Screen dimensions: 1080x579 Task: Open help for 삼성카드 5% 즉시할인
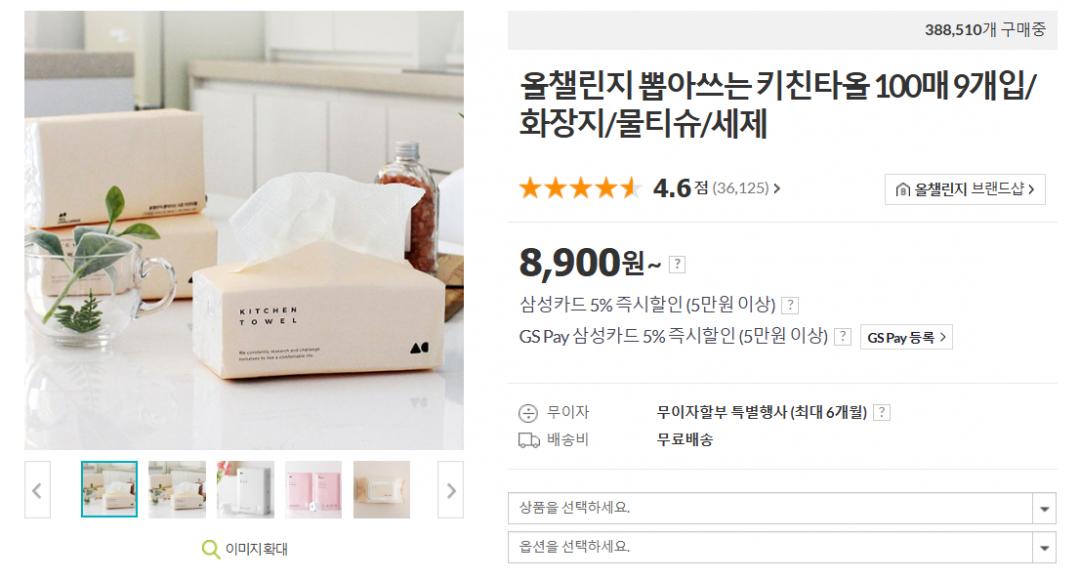(790, 306)
